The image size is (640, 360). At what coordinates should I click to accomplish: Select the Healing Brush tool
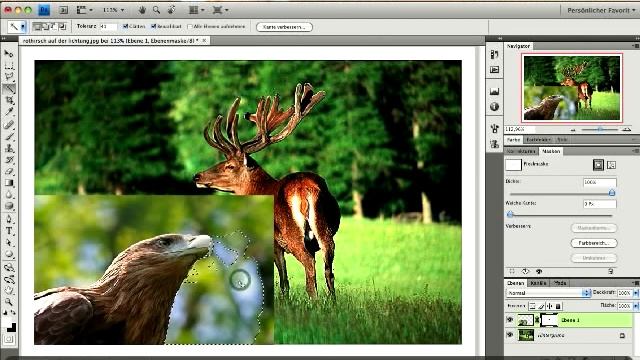click(x=9, y=124)
